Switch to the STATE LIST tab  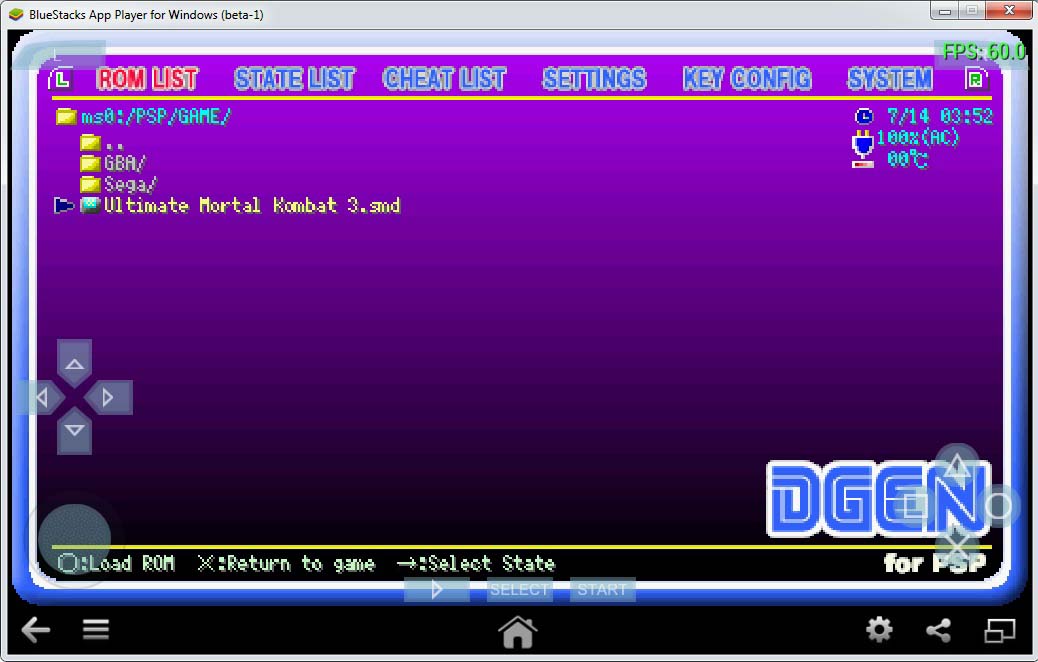[294, 79]
